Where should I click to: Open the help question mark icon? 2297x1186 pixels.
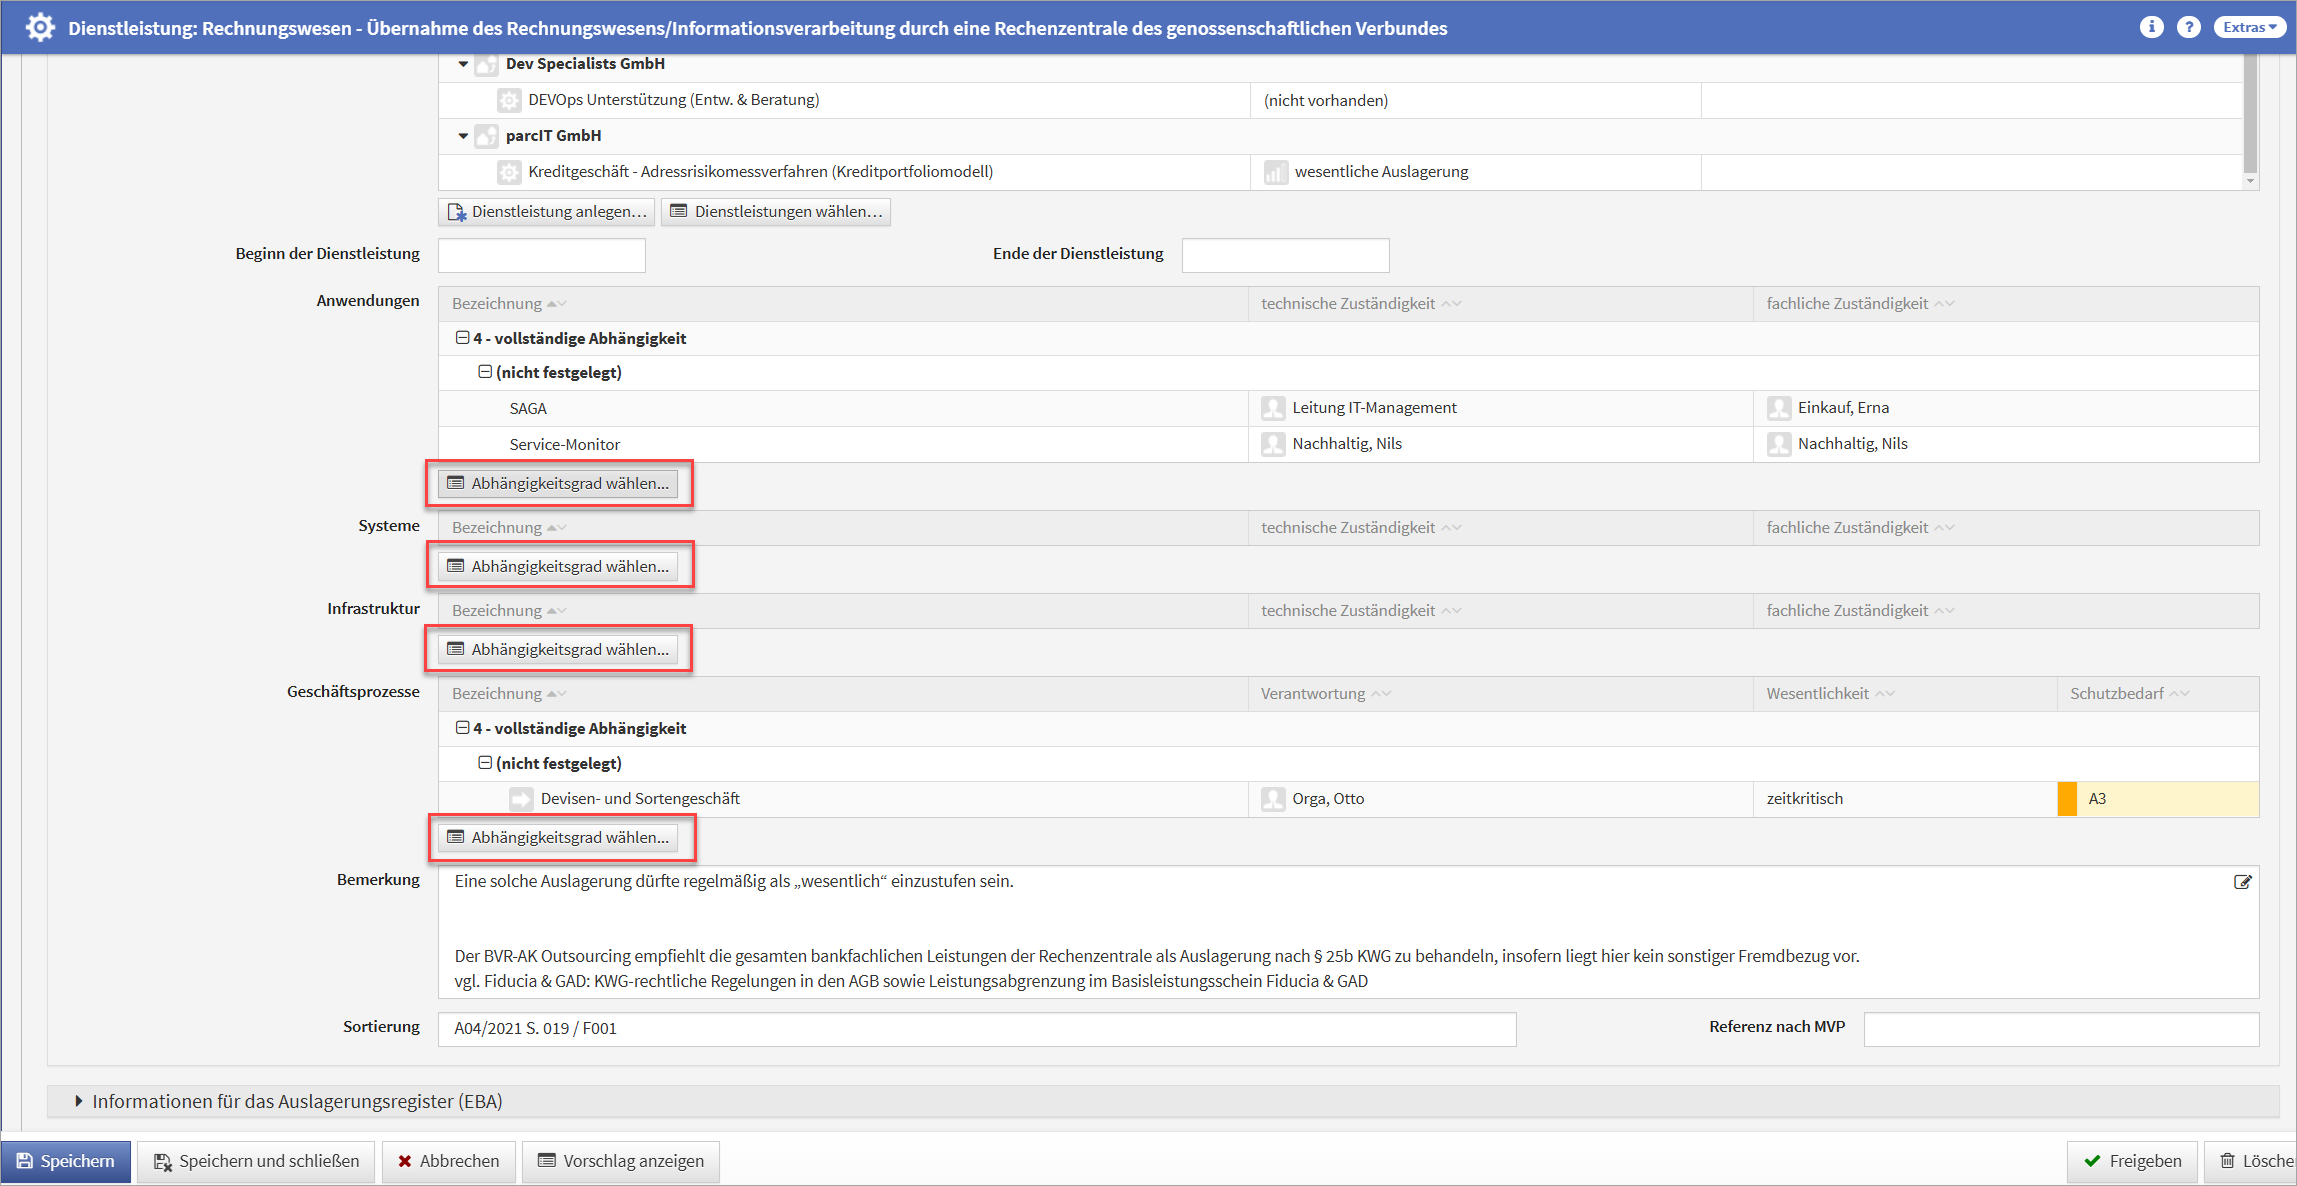click(2188, 27)
